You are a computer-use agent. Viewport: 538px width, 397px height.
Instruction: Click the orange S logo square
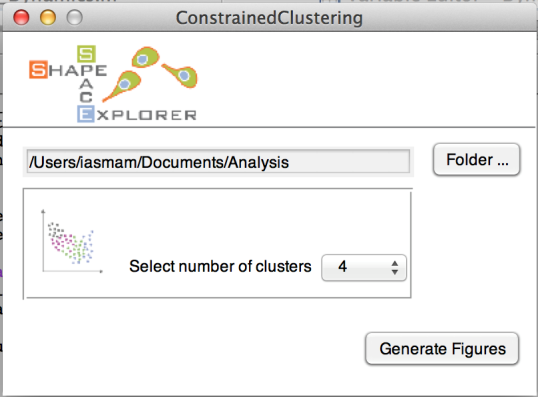38,70
